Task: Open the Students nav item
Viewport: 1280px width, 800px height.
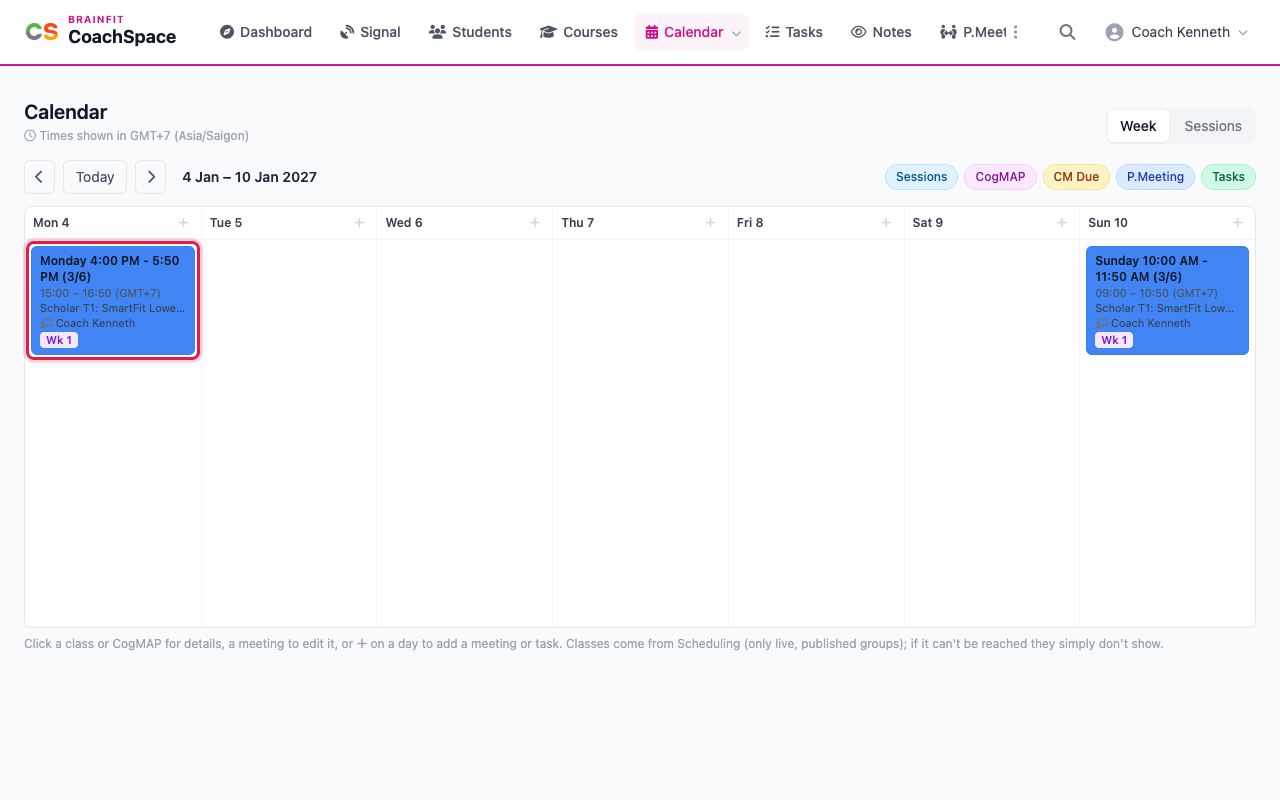Action: [x=470, y=32]
